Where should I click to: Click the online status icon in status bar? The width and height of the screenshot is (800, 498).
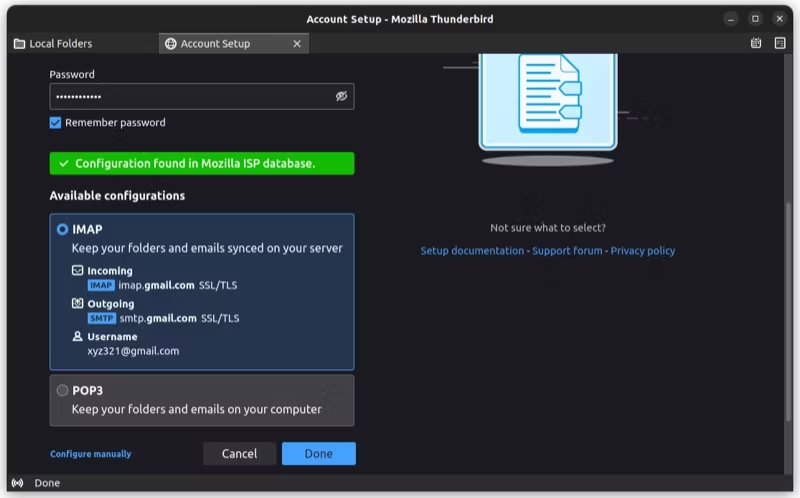coord(17,483)
